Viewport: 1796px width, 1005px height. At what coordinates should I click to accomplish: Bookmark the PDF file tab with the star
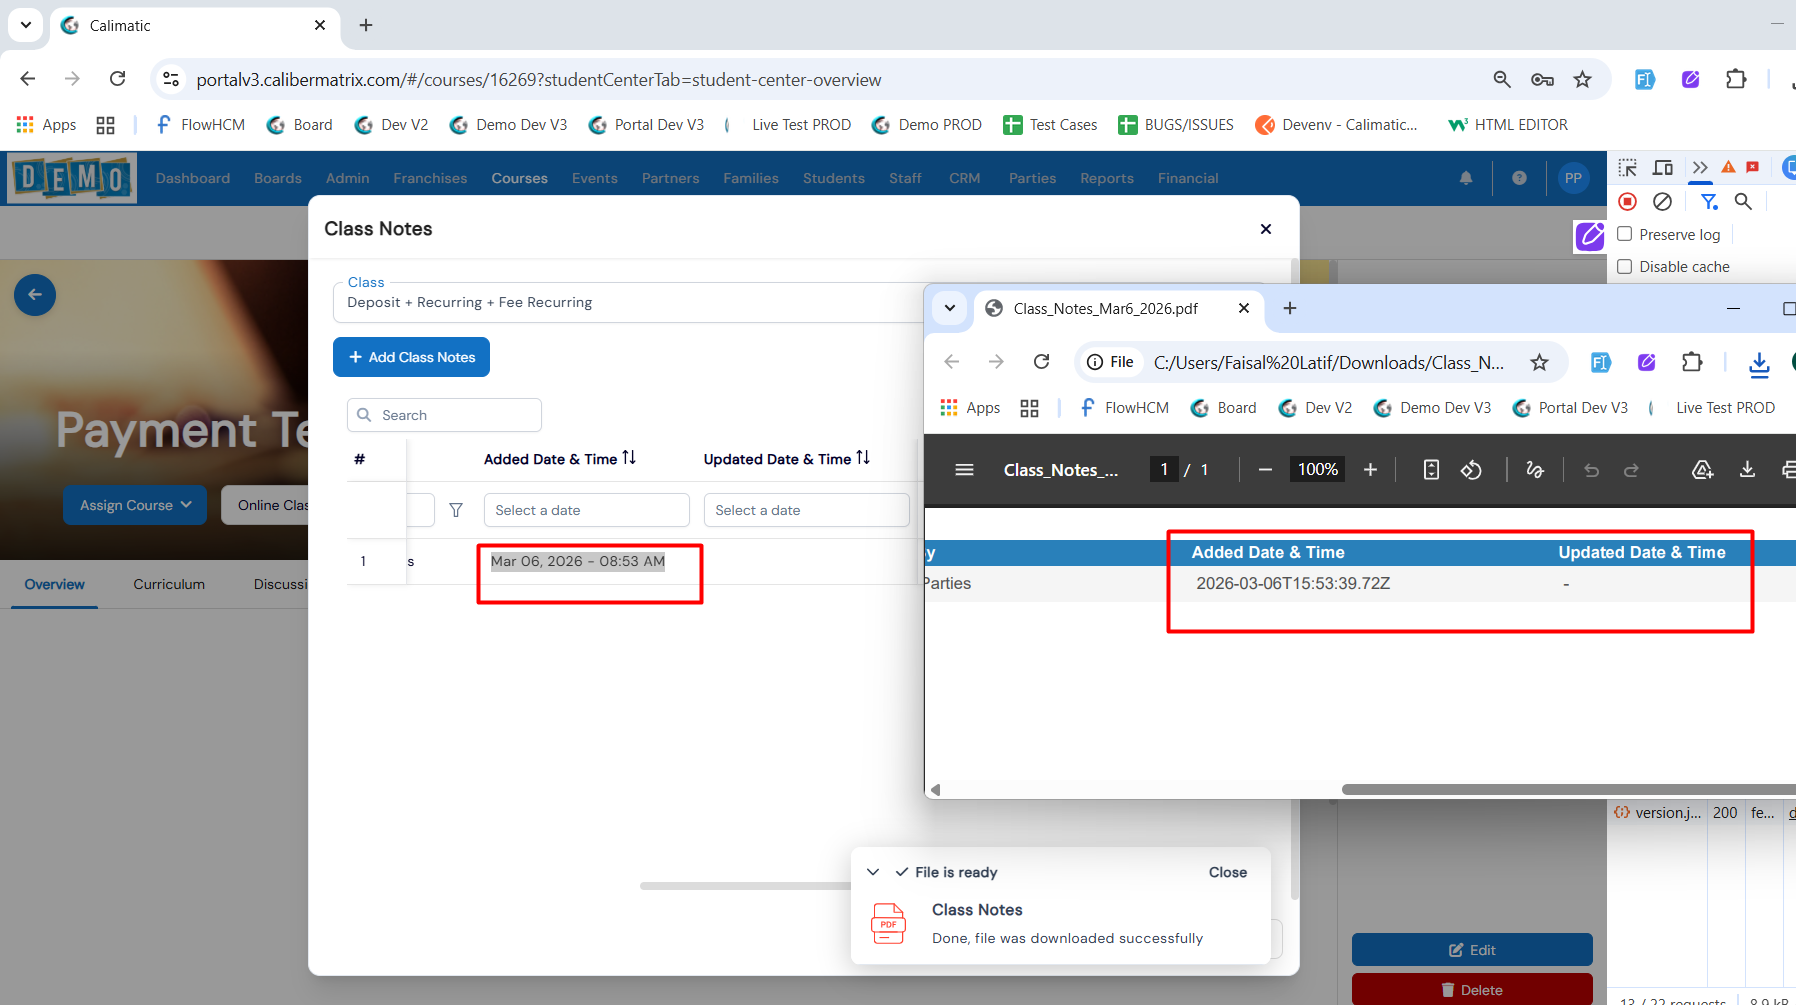[1539, 362]
